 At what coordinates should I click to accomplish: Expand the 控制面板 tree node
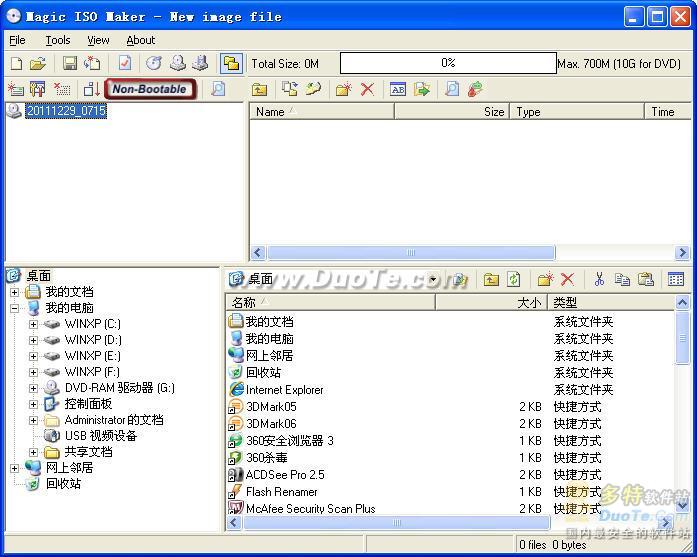(x=33, y=404)
